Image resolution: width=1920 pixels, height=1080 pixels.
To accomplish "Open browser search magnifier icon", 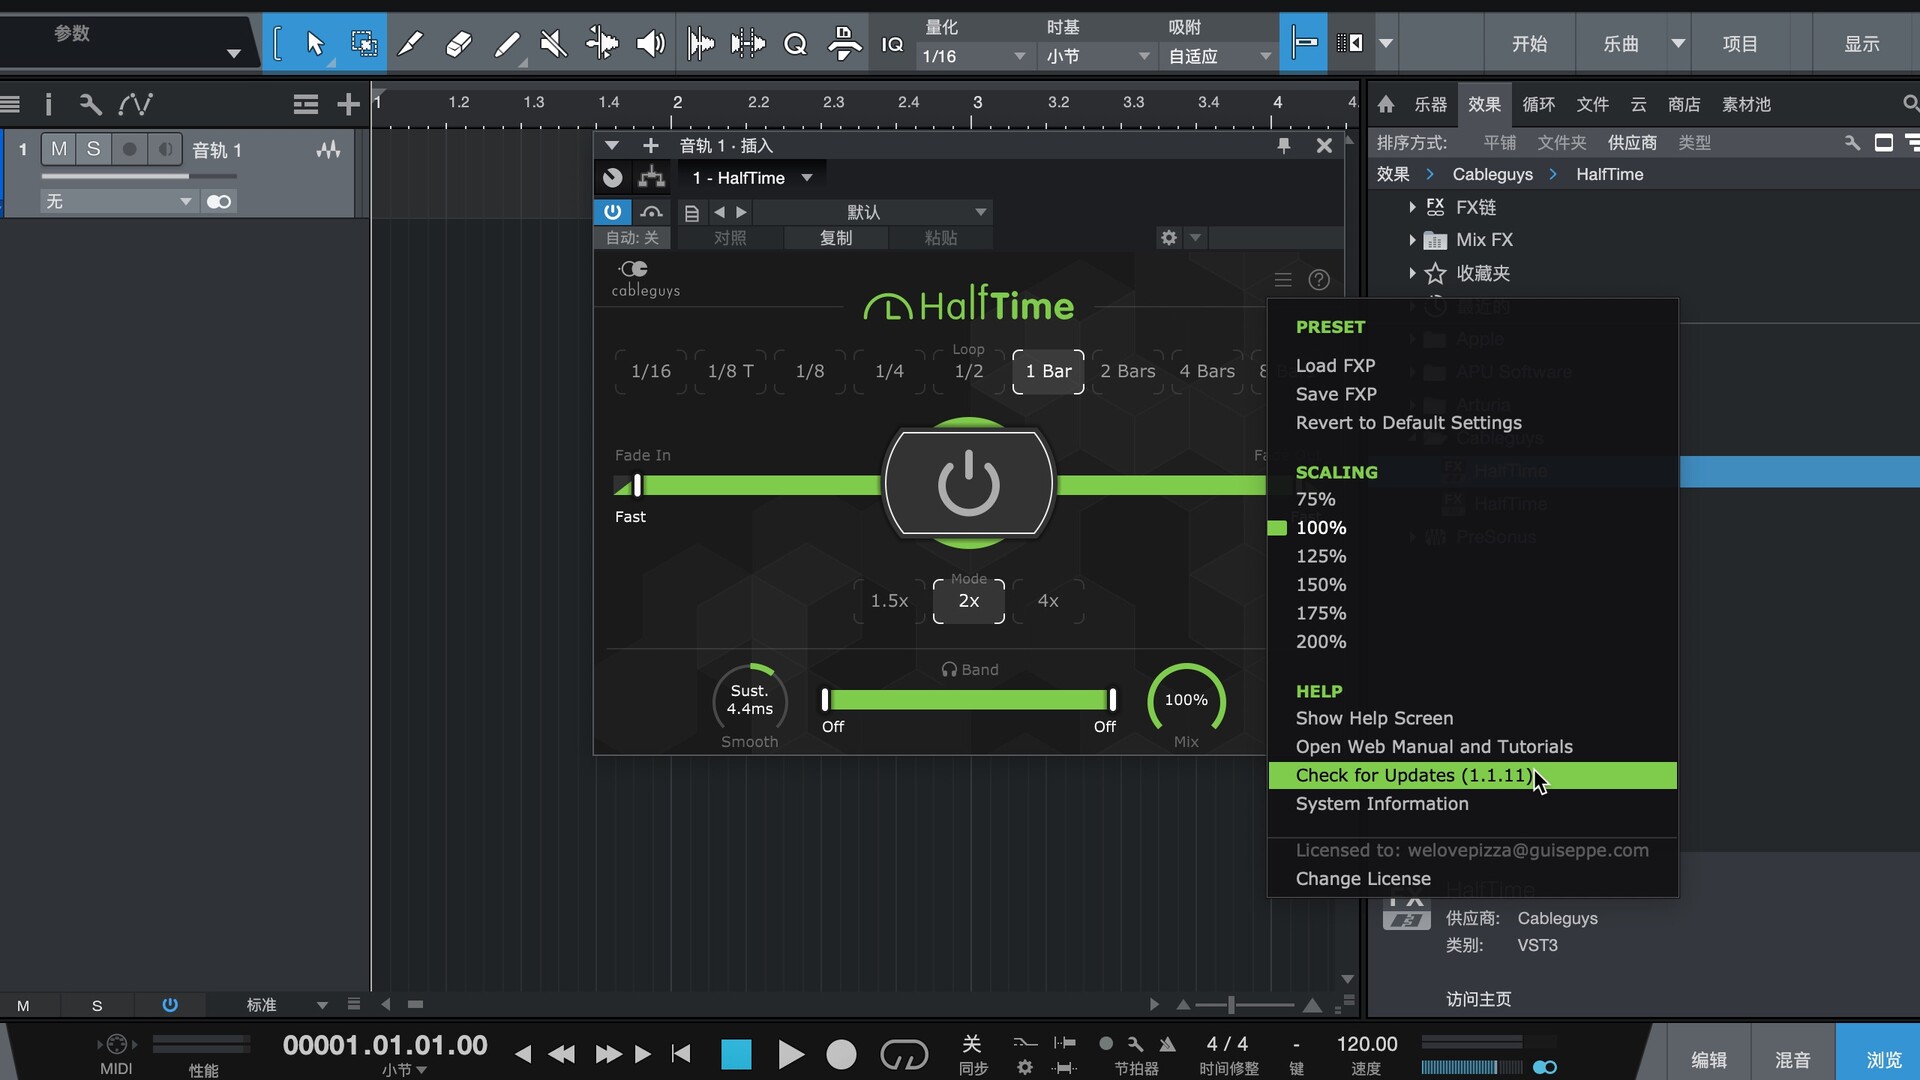I will pos(1909,104).
